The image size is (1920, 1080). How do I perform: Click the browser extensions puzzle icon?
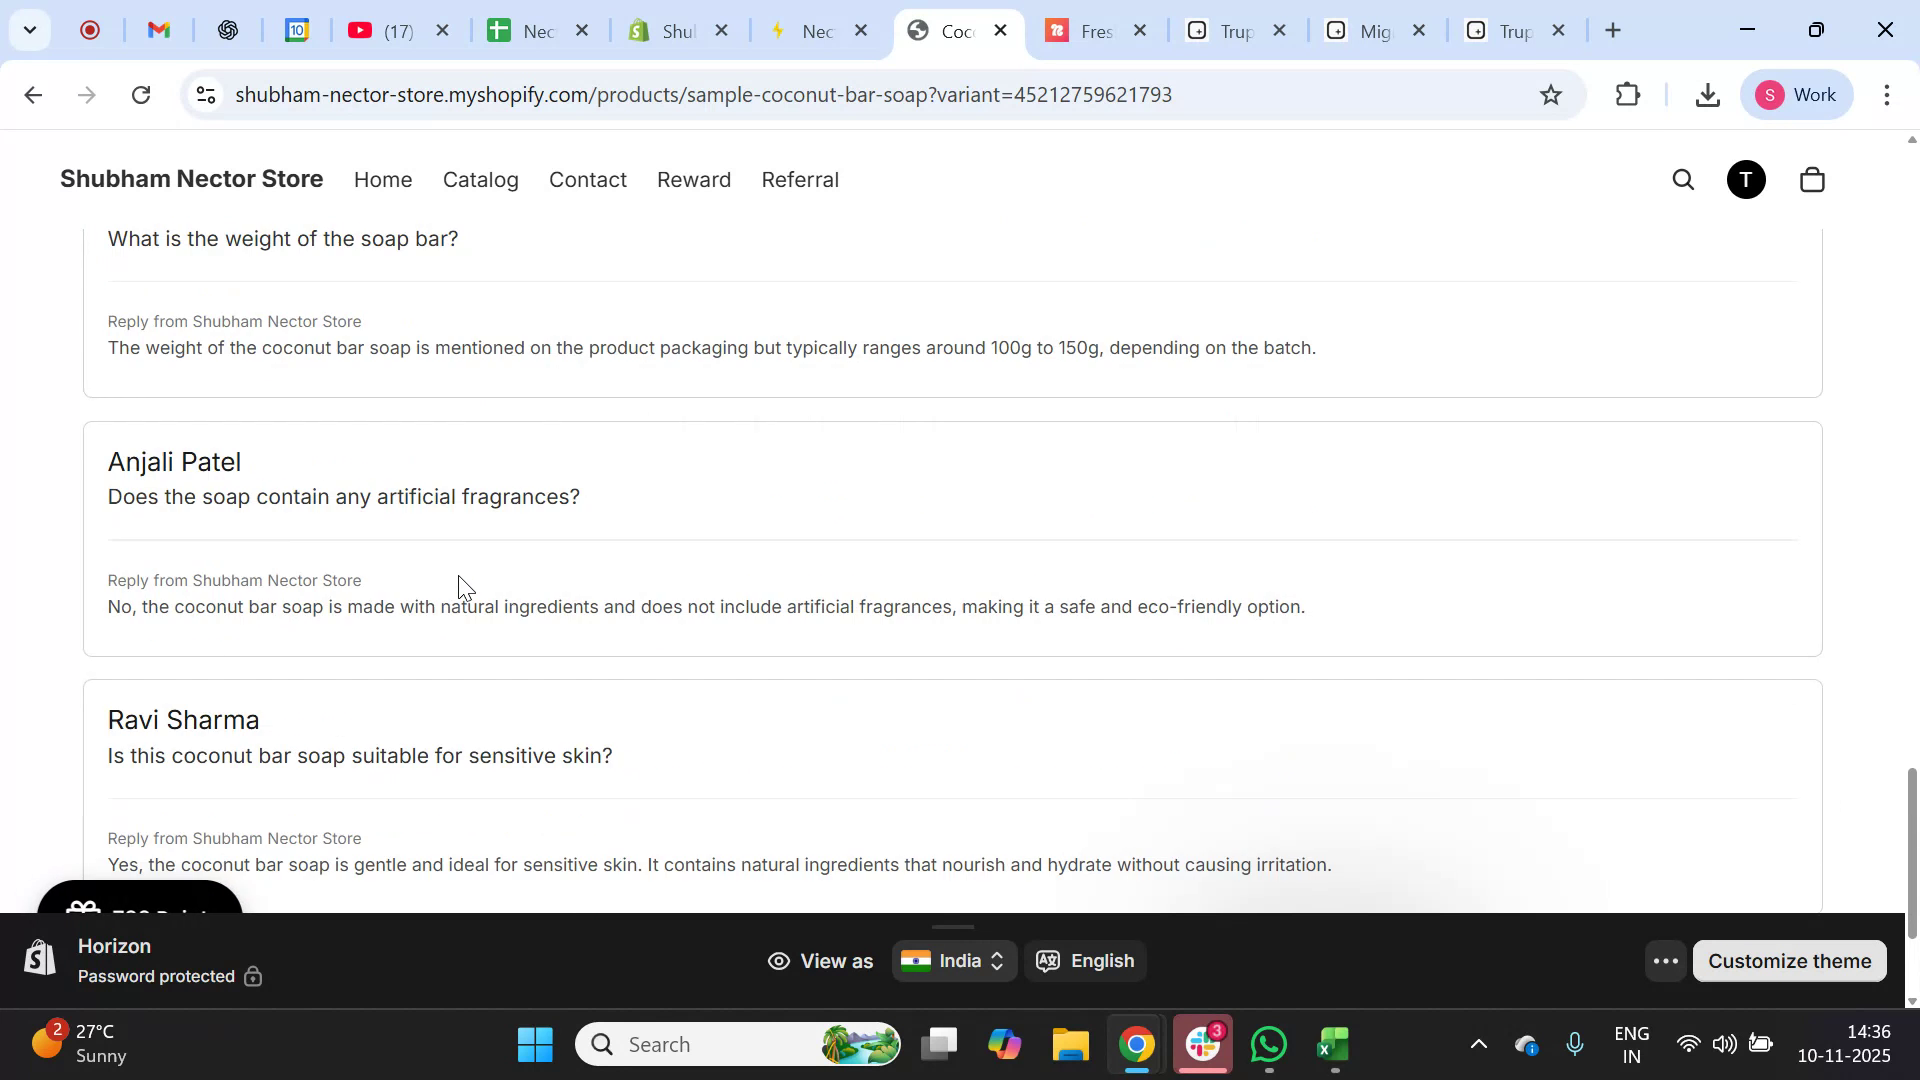tap(1627, 94)
